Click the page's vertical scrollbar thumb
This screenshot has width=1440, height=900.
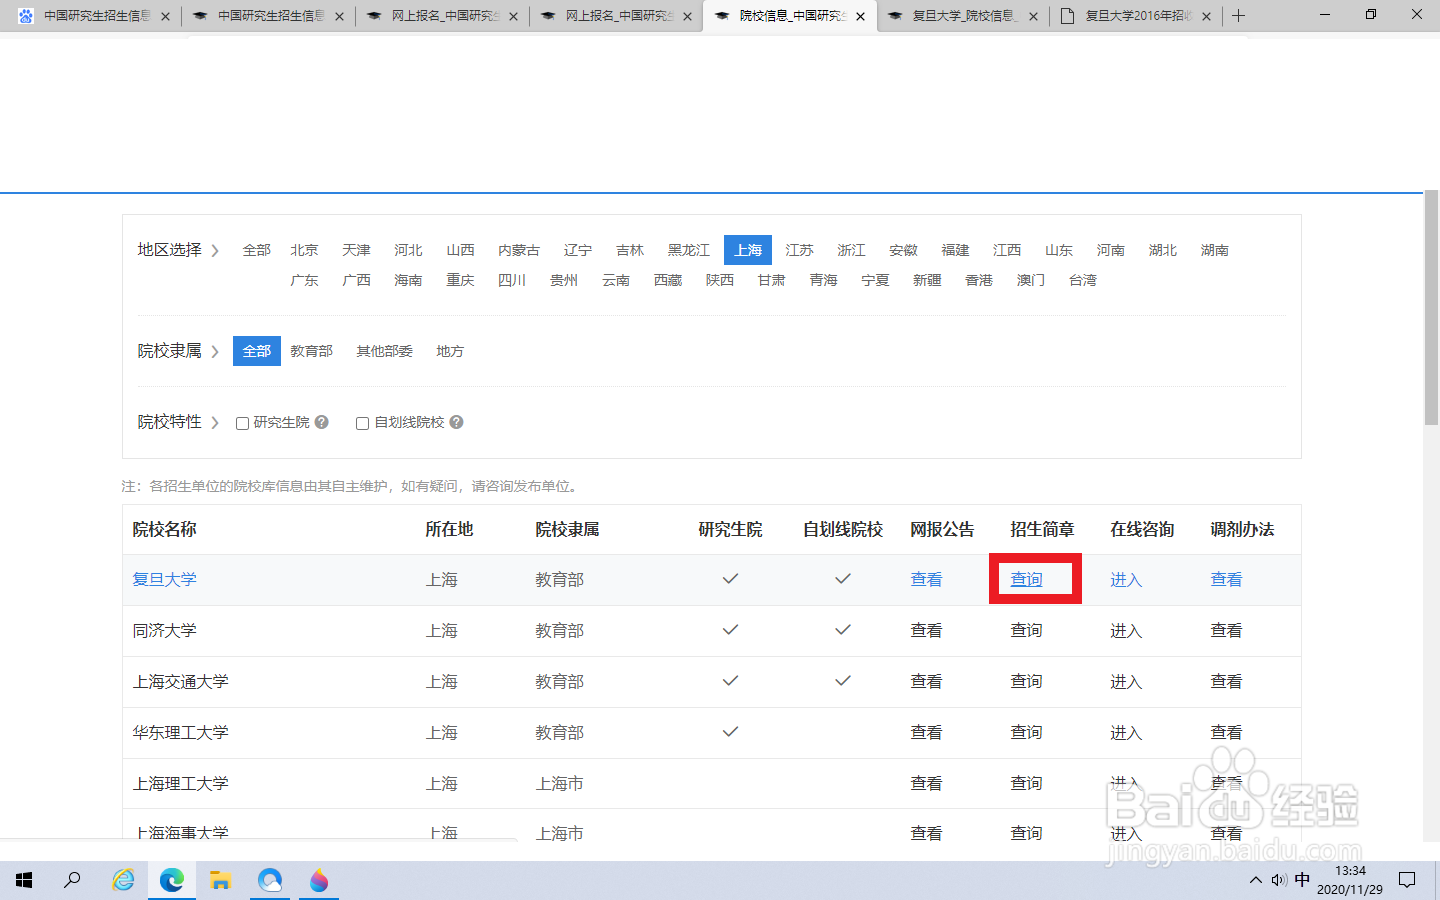click(x=1431, y=308)
